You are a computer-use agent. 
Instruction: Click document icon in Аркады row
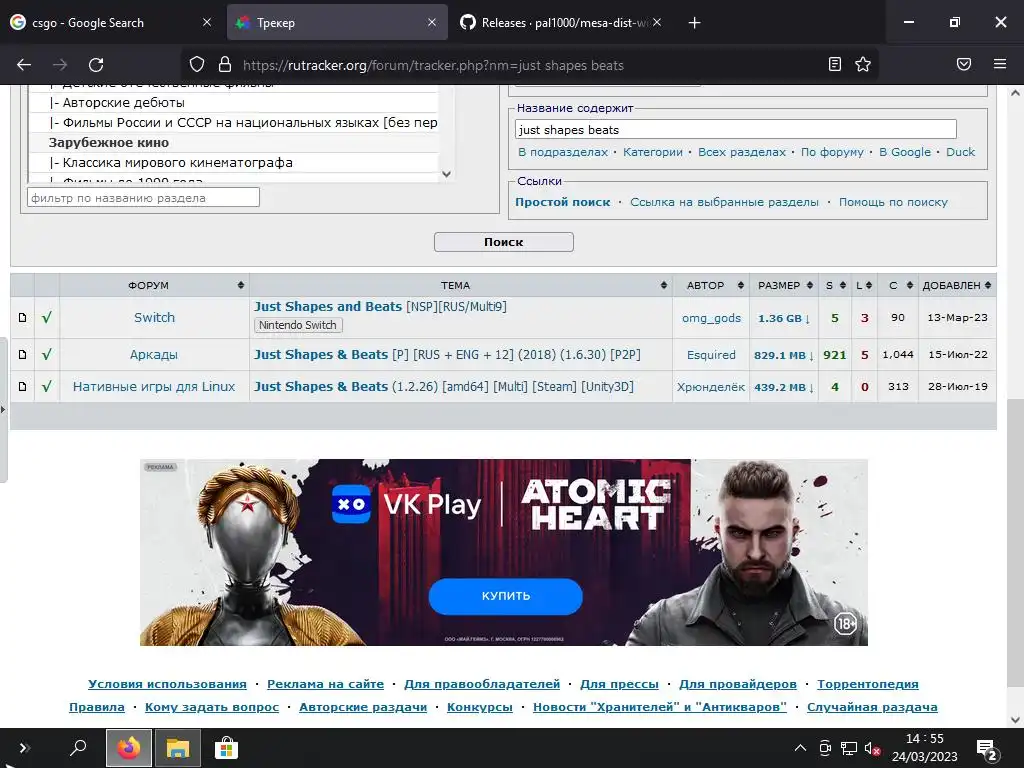coord(22,355)
